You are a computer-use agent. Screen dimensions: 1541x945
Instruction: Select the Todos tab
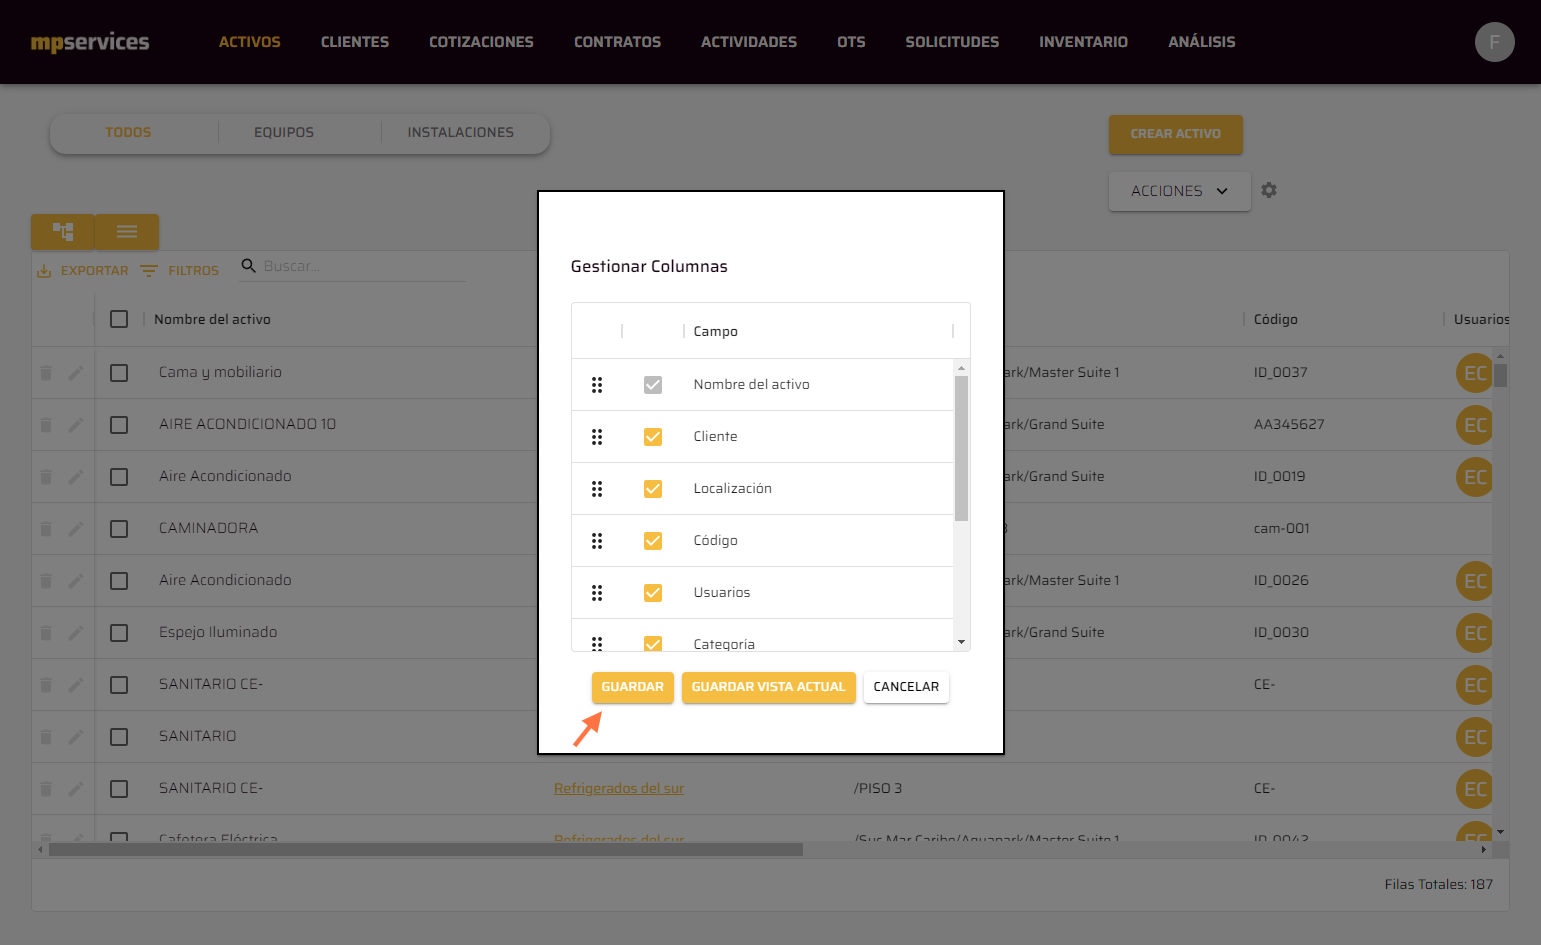point(128,132)
